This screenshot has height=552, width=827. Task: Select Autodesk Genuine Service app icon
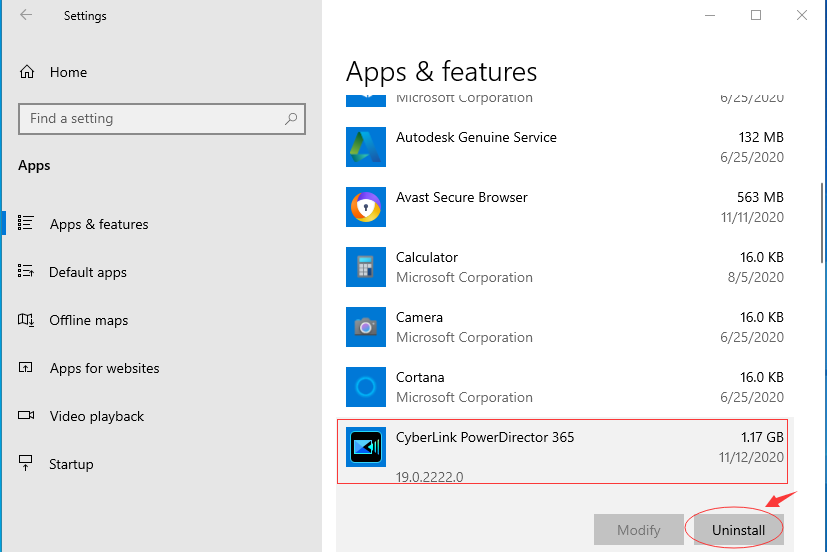(x=366, y=147)
